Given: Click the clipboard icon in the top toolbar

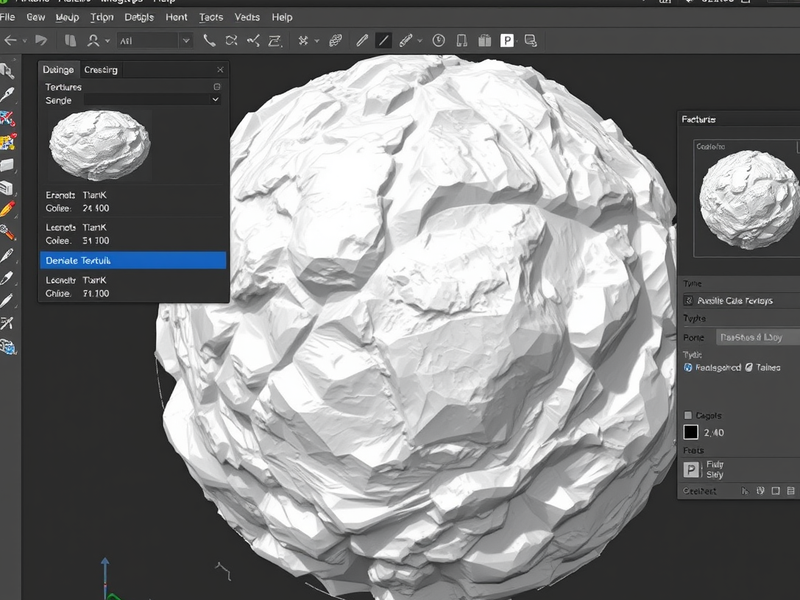Looking at the screenshot, I should pyautogui.click(x=484, y=40).
